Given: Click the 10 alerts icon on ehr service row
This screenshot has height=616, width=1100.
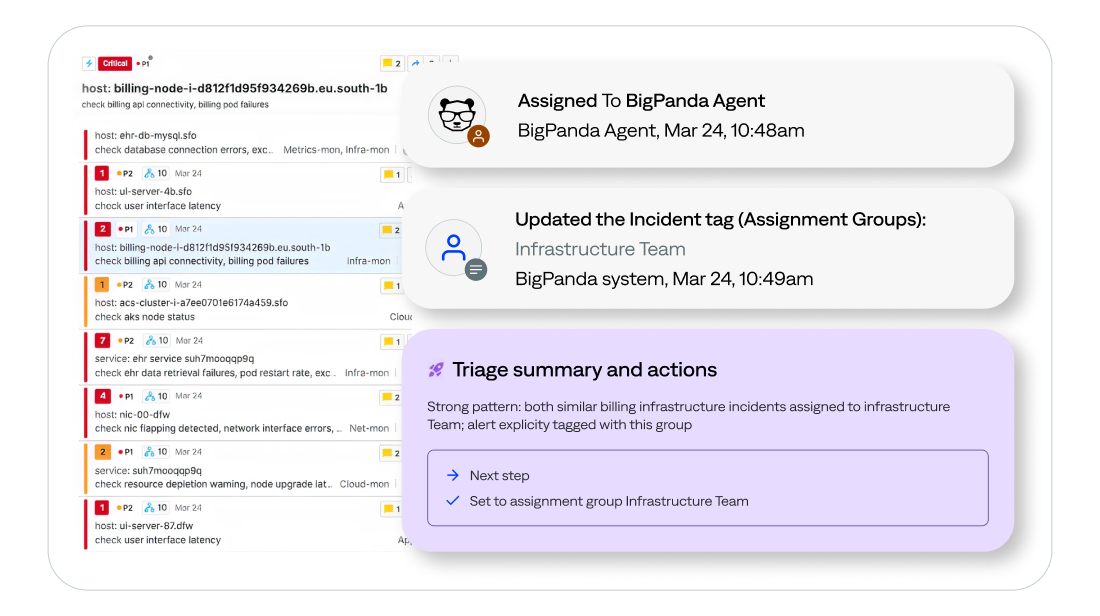Looking at the screenshot, I should (x=157, y=340).
